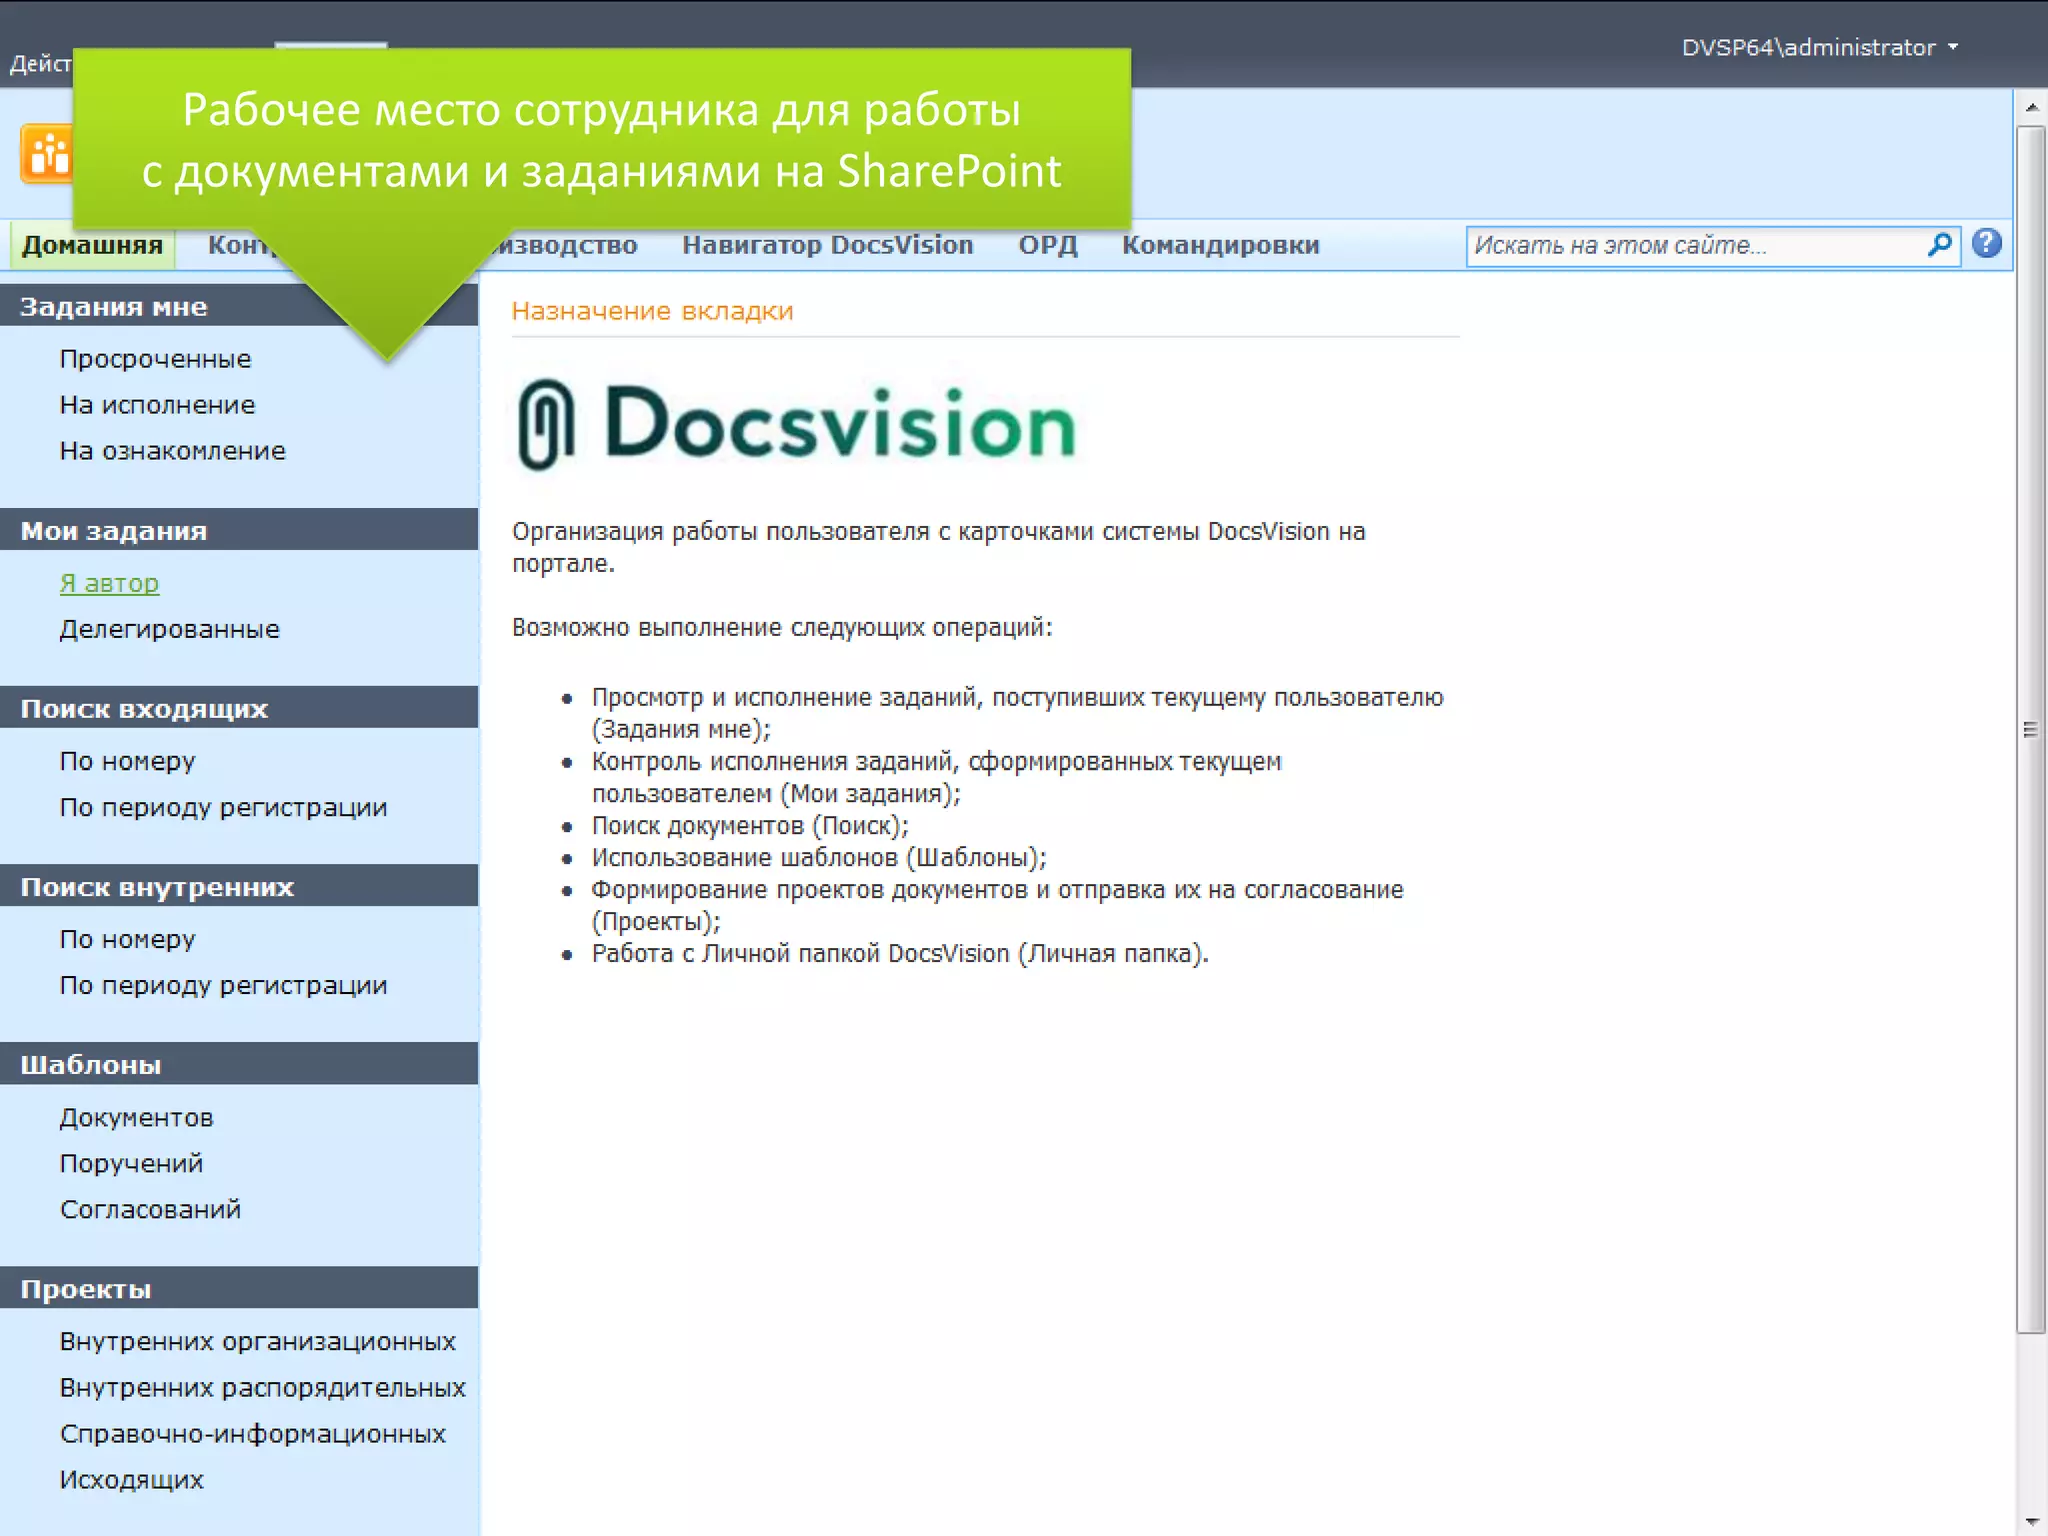Go to the Командировки tab
Screen dimensions: 2048x1536
point(1220,245)
